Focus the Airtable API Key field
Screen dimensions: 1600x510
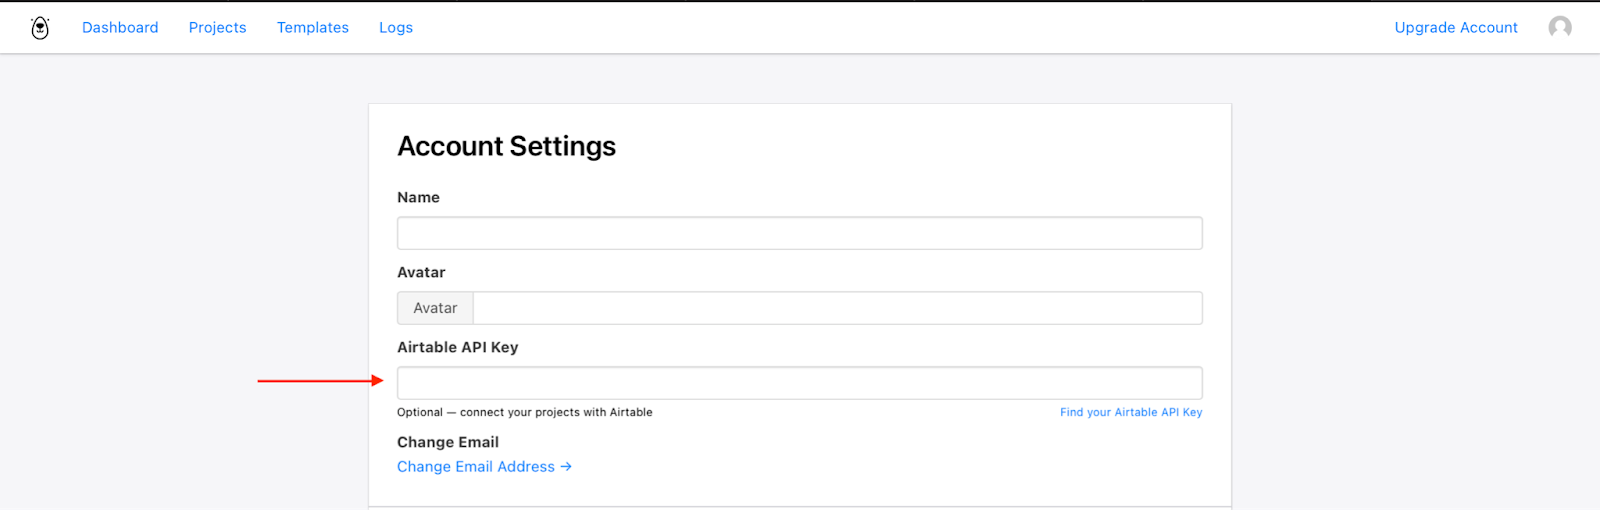(x=799, y=383)
